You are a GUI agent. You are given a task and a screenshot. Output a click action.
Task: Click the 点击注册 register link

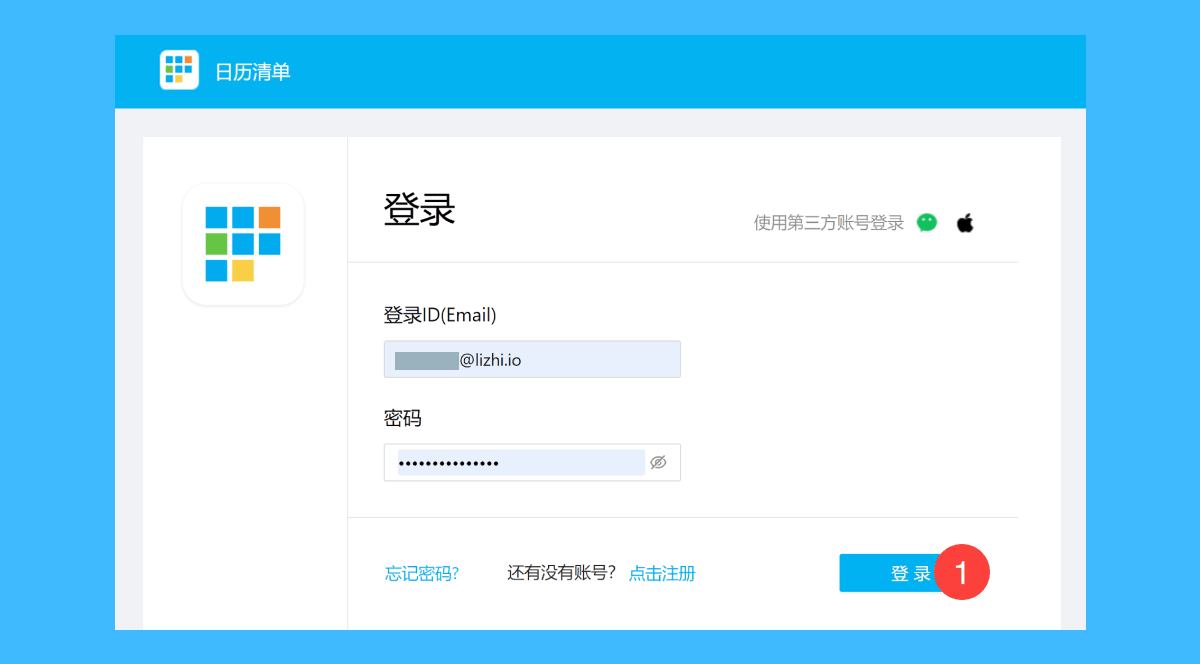click(661, 574)
